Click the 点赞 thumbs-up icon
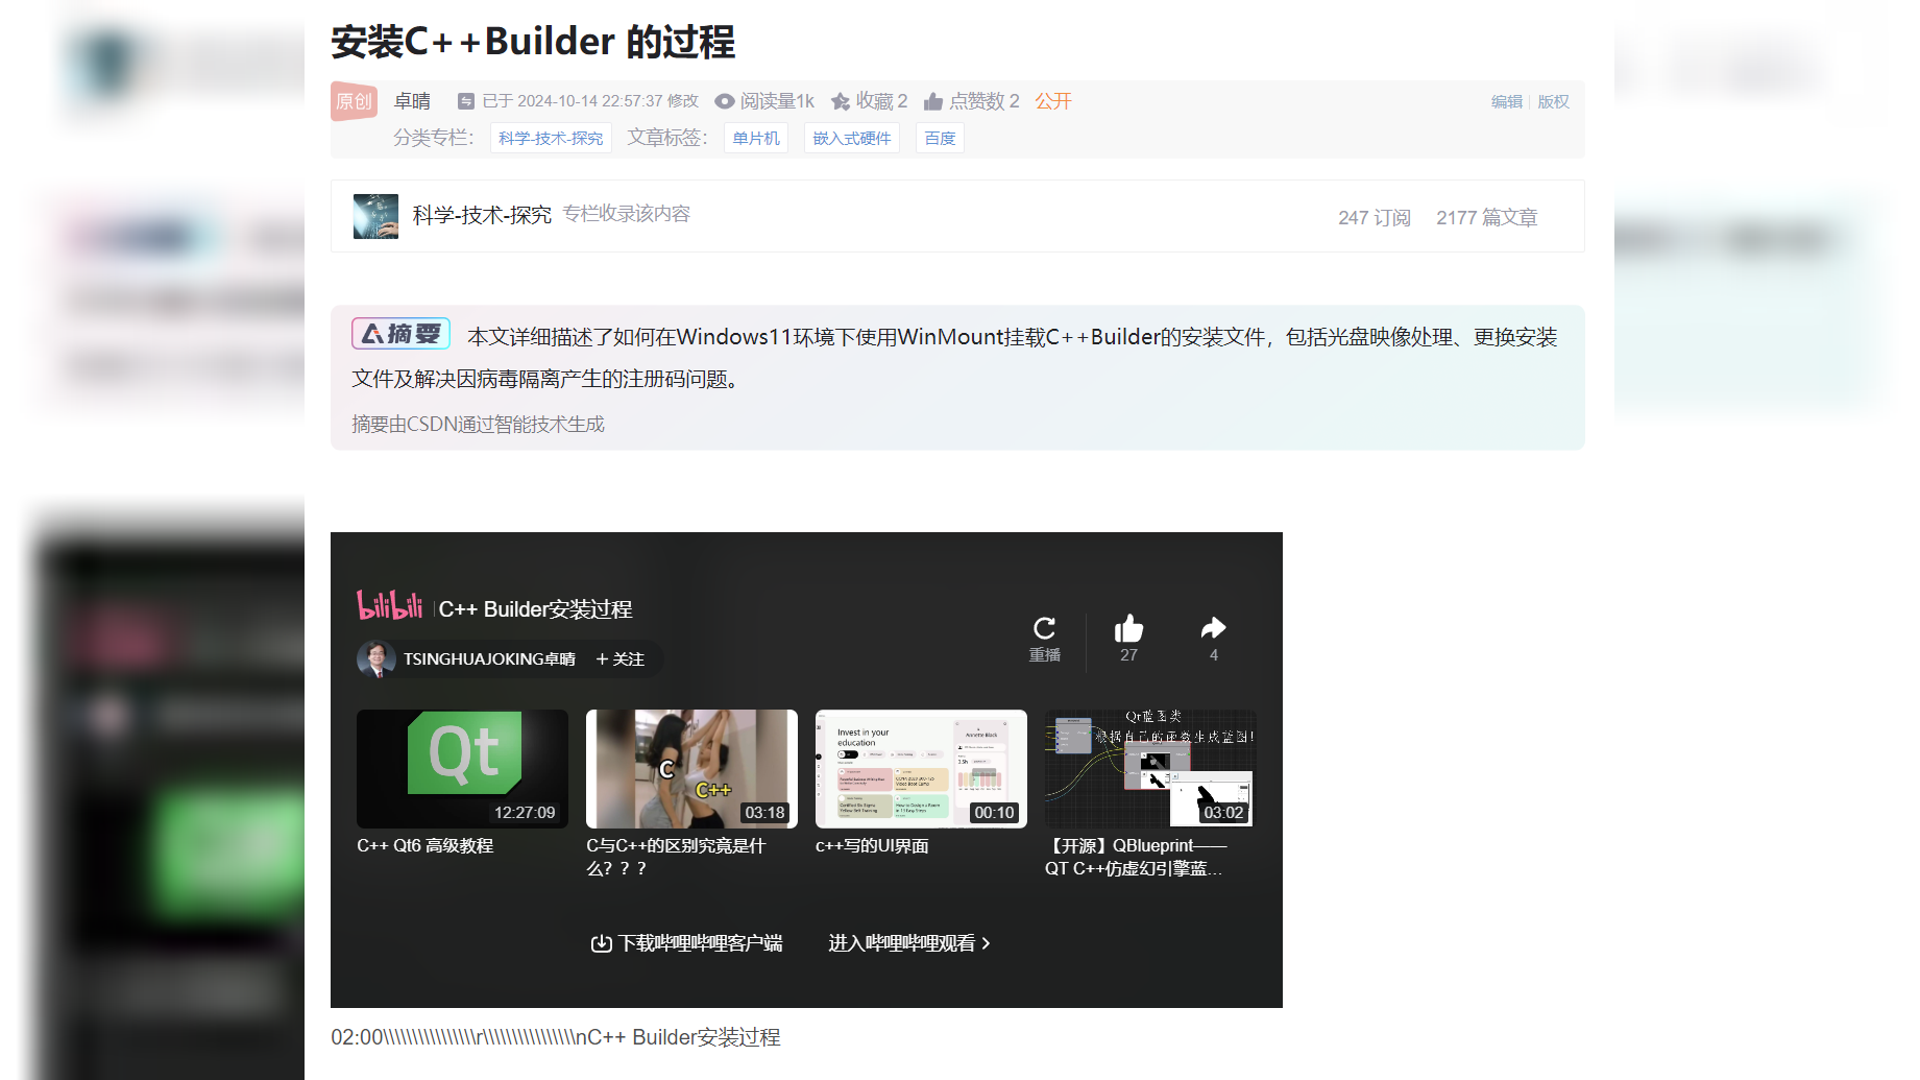This screenshot has height=1080, width=1920. point(934,101)
